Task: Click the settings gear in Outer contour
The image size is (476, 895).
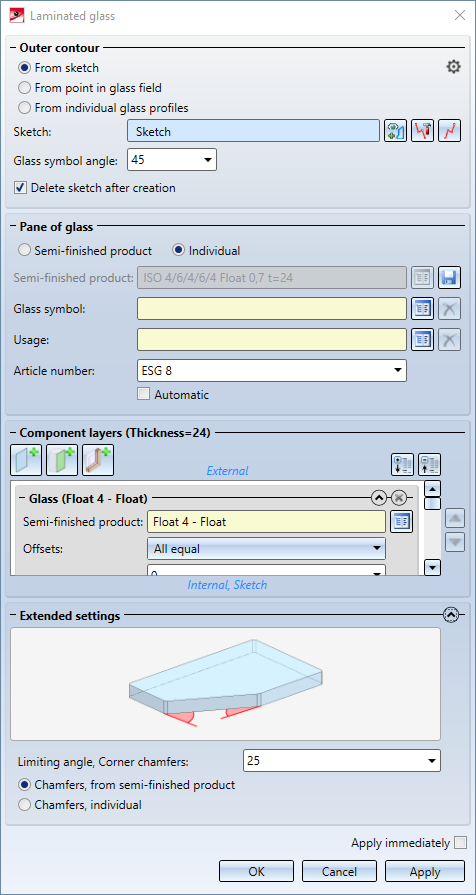Action: tap(453, 67)
